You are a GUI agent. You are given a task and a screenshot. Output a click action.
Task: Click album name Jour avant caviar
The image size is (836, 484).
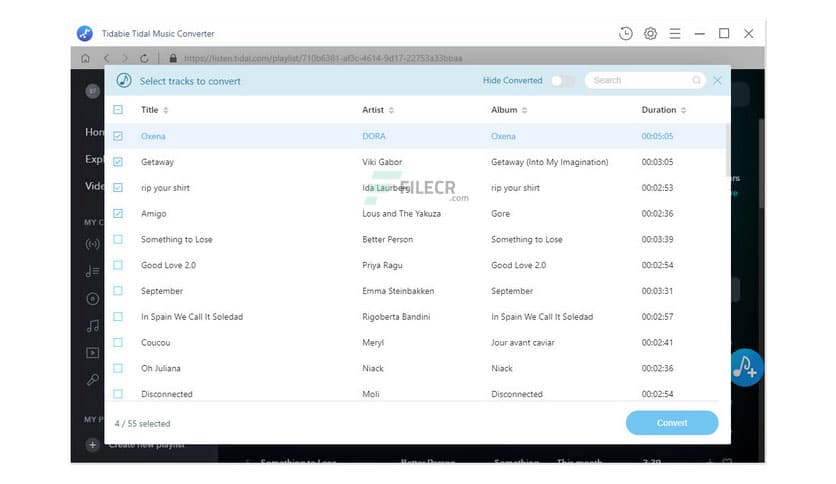point(522,342)
